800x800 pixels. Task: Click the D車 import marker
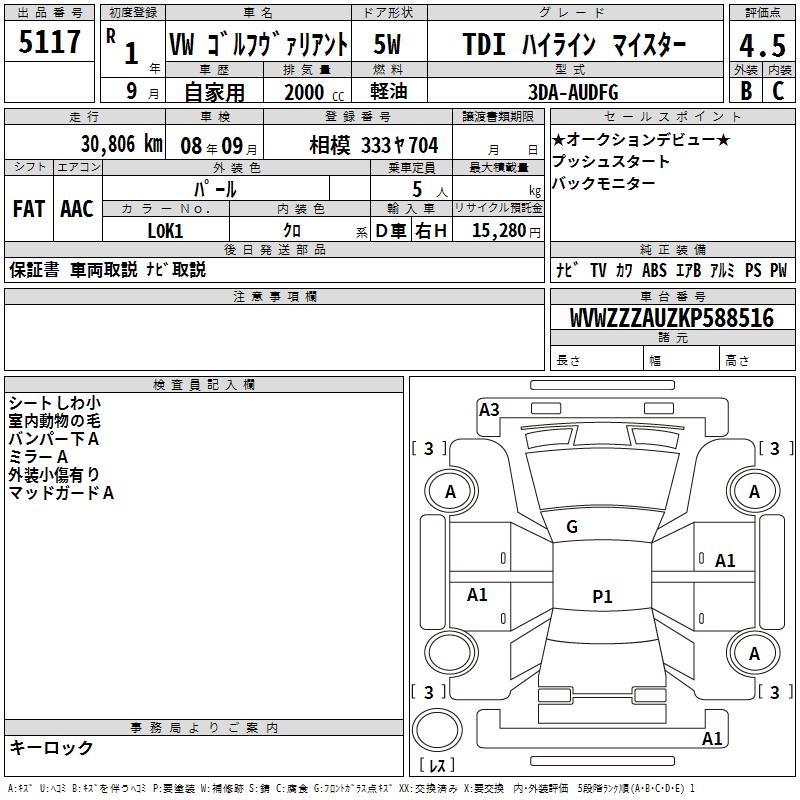[x=391, y=231]
